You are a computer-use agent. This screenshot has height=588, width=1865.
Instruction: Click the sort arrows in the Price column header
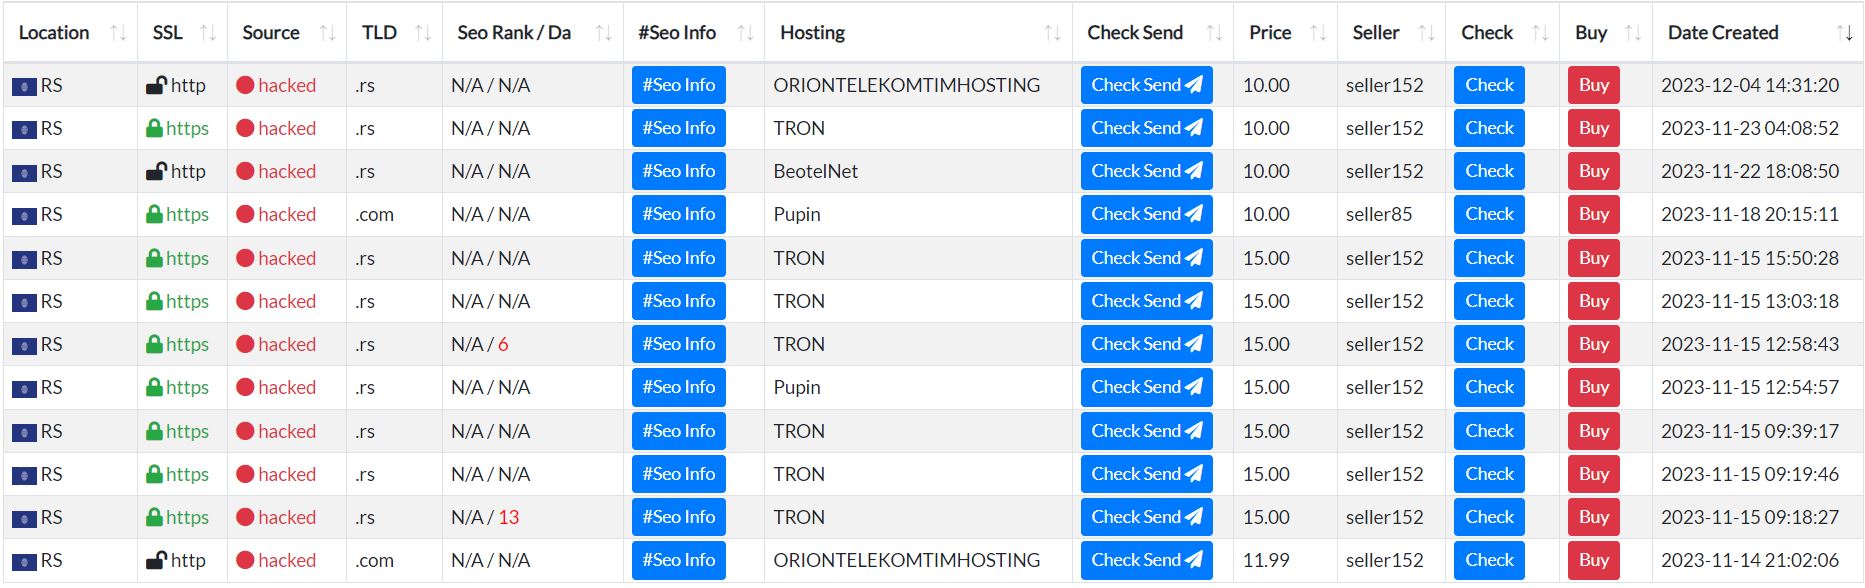point(1318,33)
